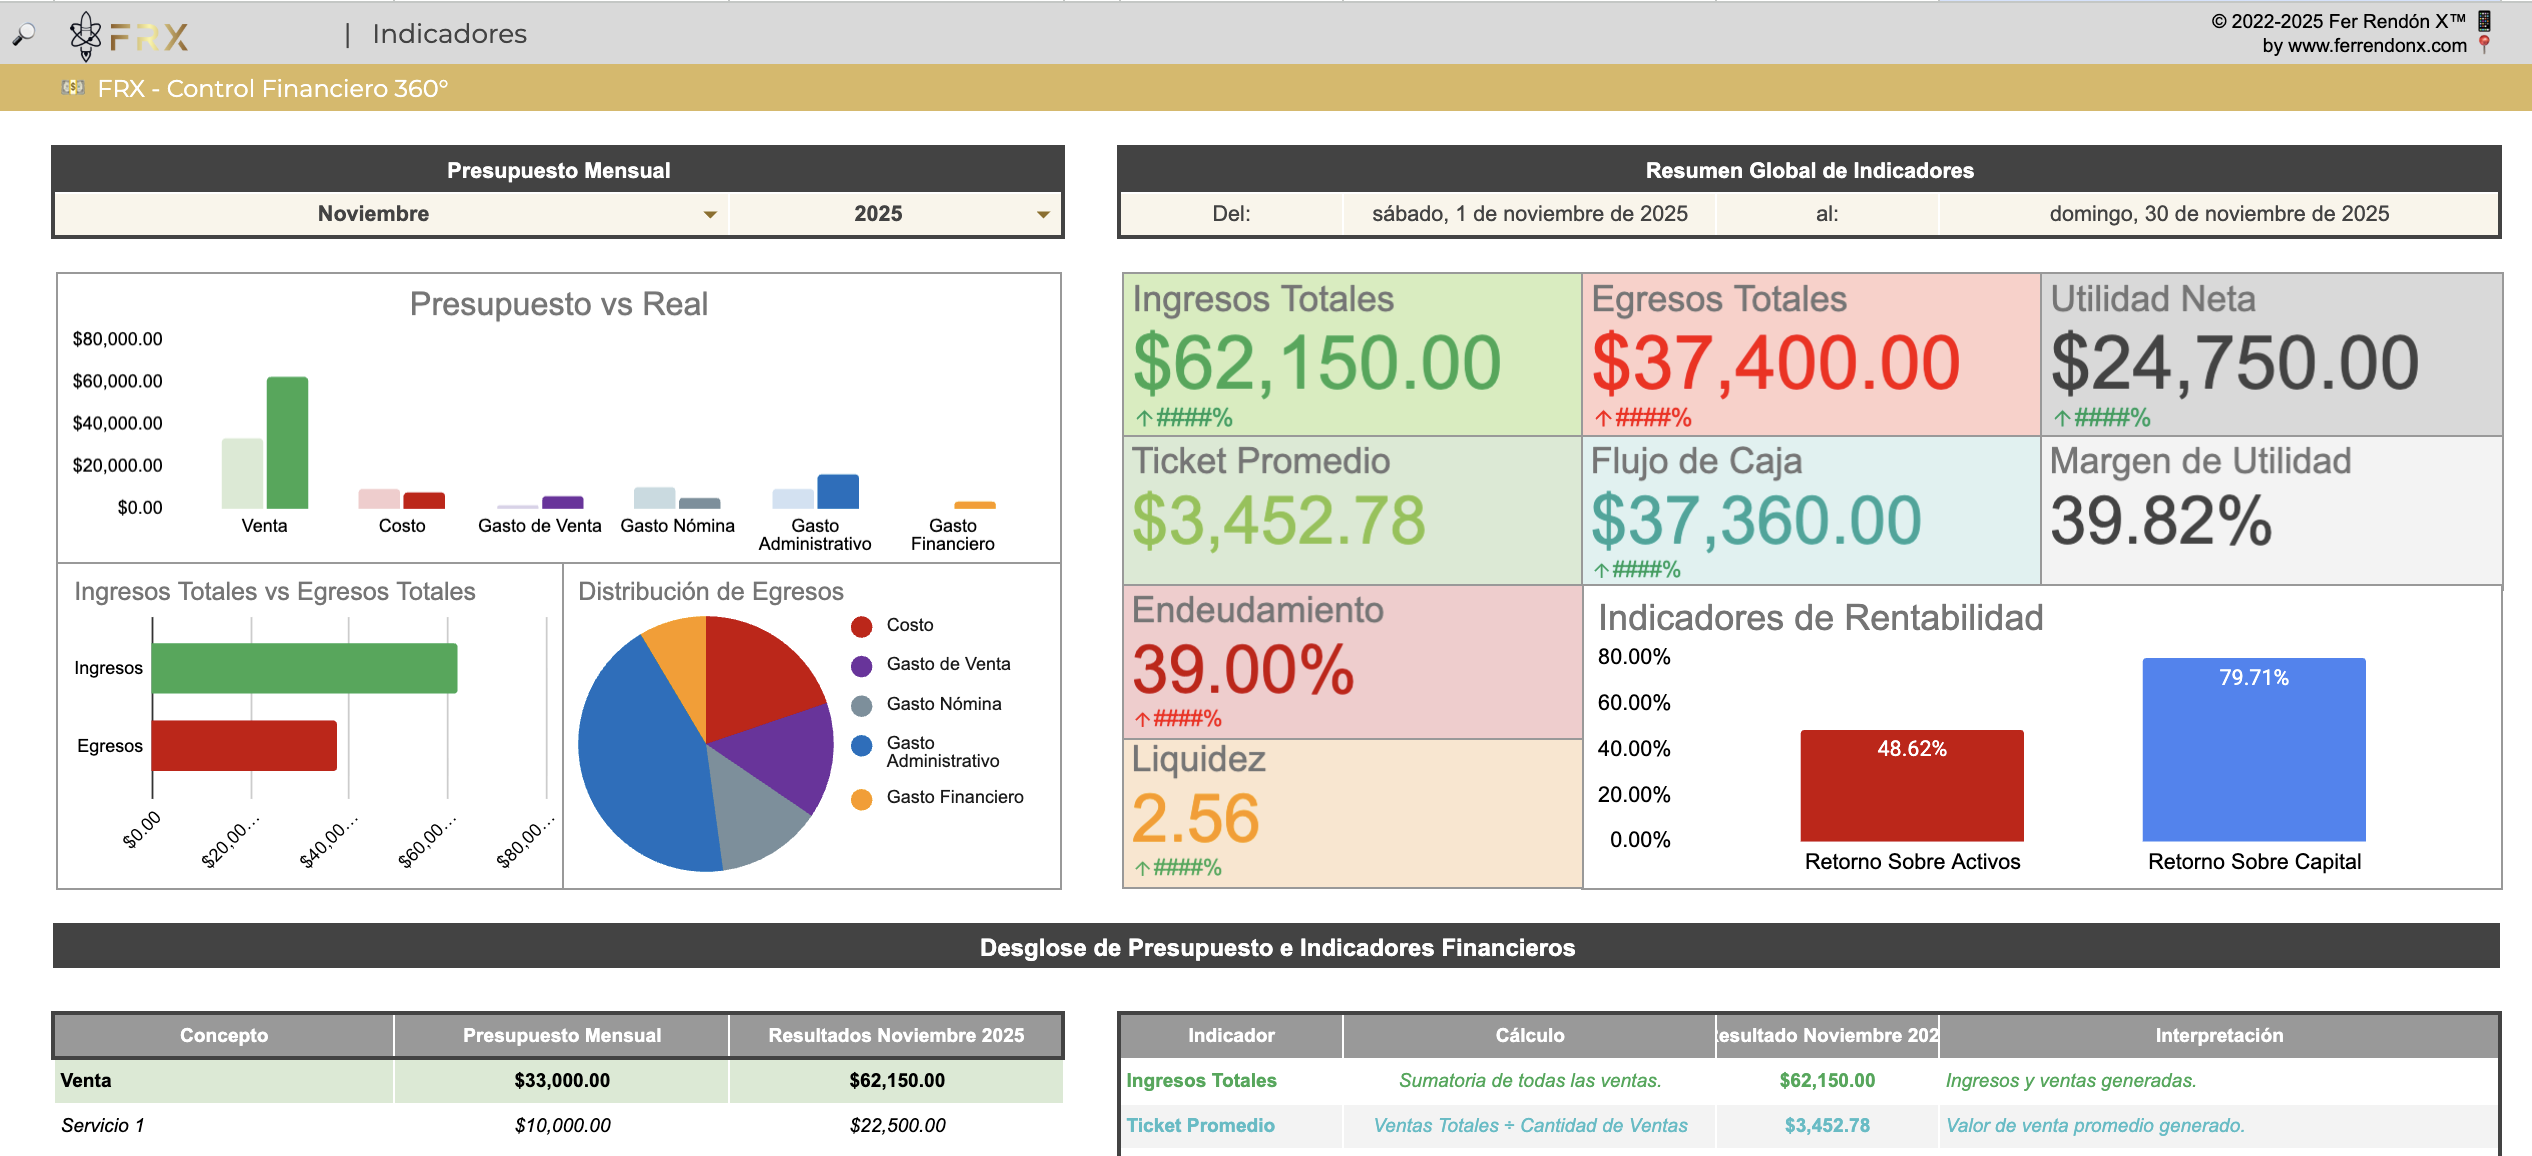The height and width of the screenshot is (1156, 2532).
Task: Click the FRX rocket logo
Action: [86, 36]
